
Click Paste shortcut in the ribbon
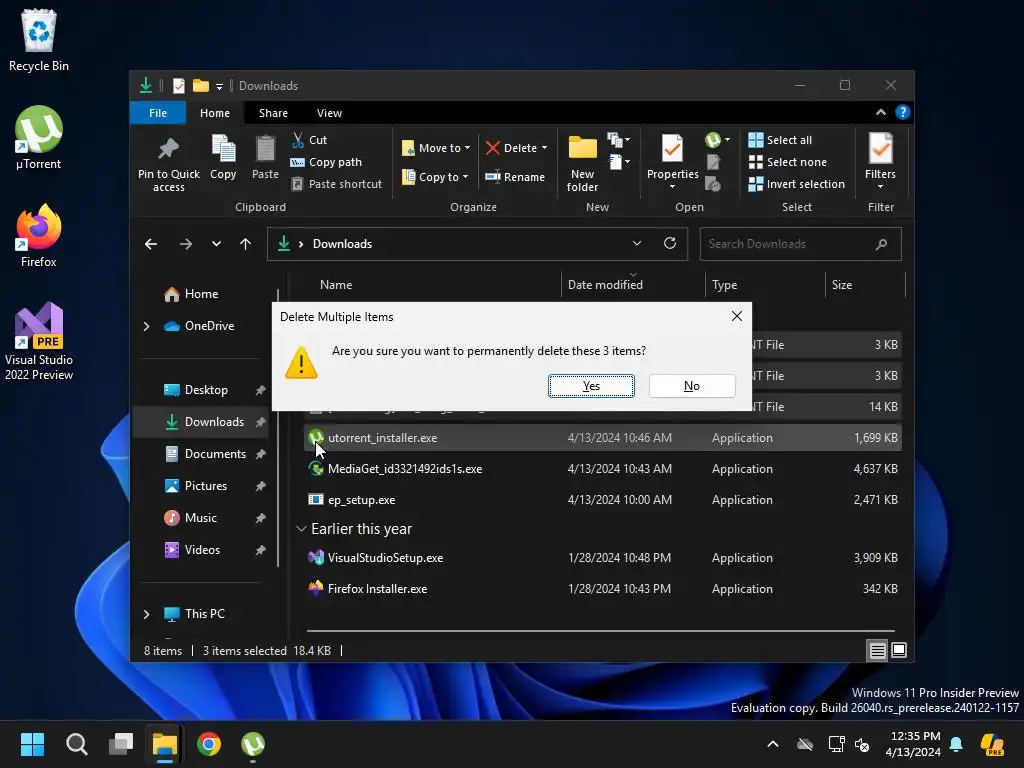(337, 184)
